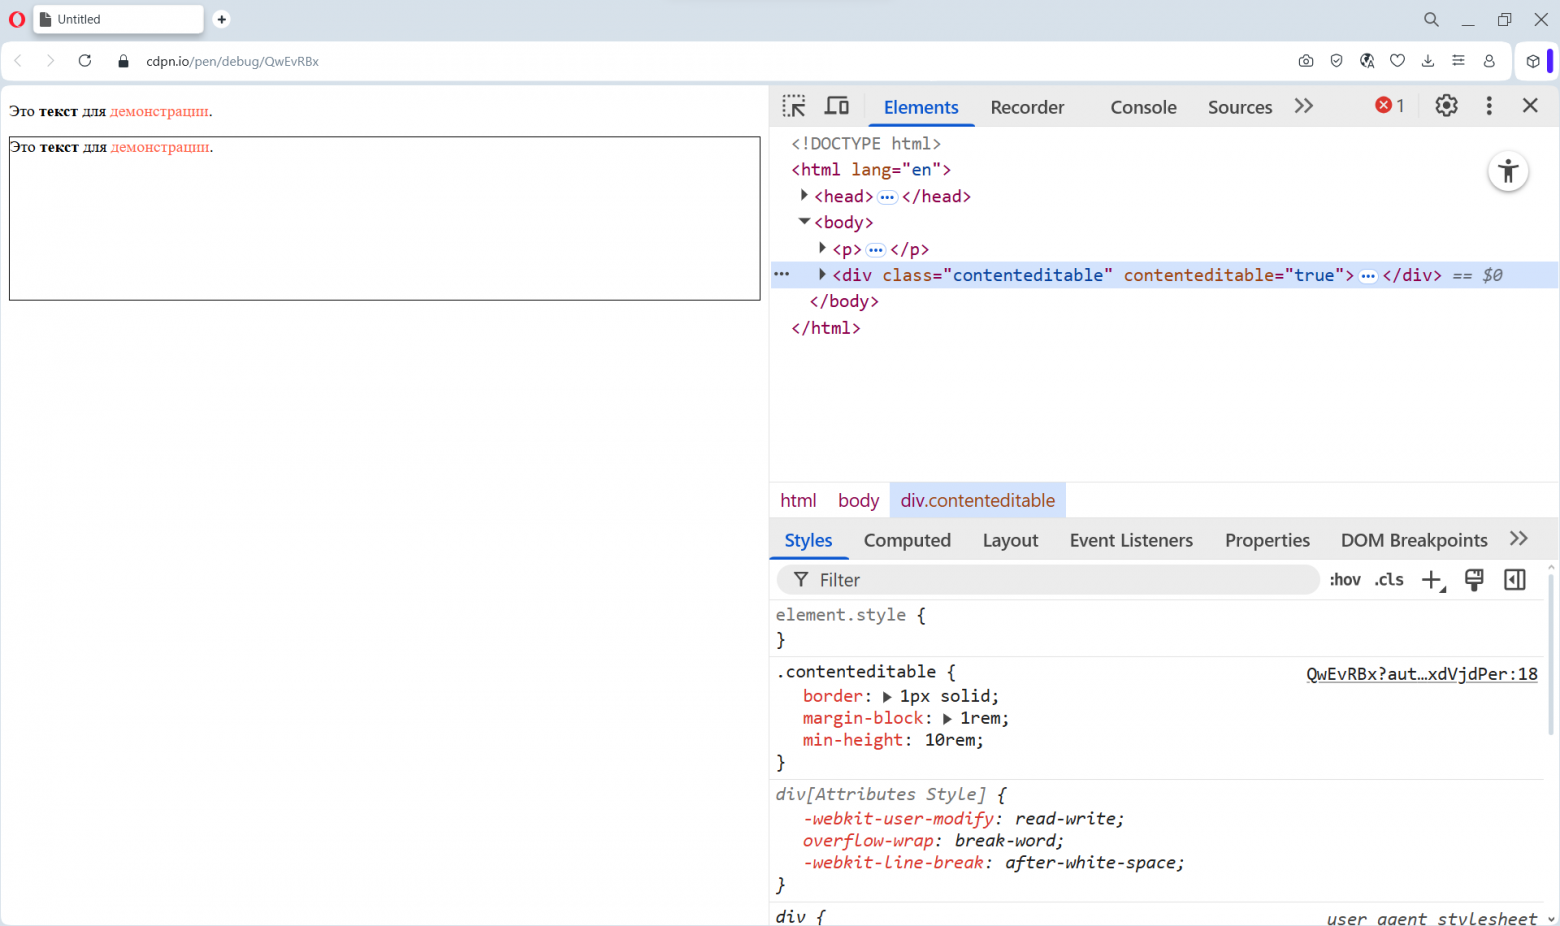Viewport: 1560px width, 926px height.
Task: Expand collapsed head content ellipsis
Action: pyautogui.click(x=887, y=197)
